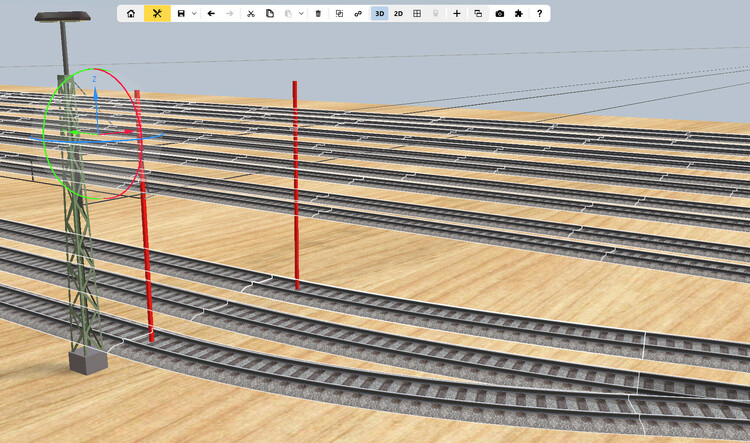Expand the paste options dropdown arrow
Viewport: 750px width, 443px height.
[x=301, y=13]
